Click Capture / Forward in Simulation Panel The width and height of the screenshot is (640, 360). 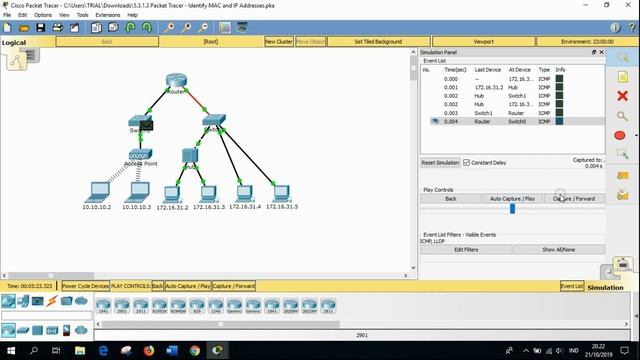(573, 198)
